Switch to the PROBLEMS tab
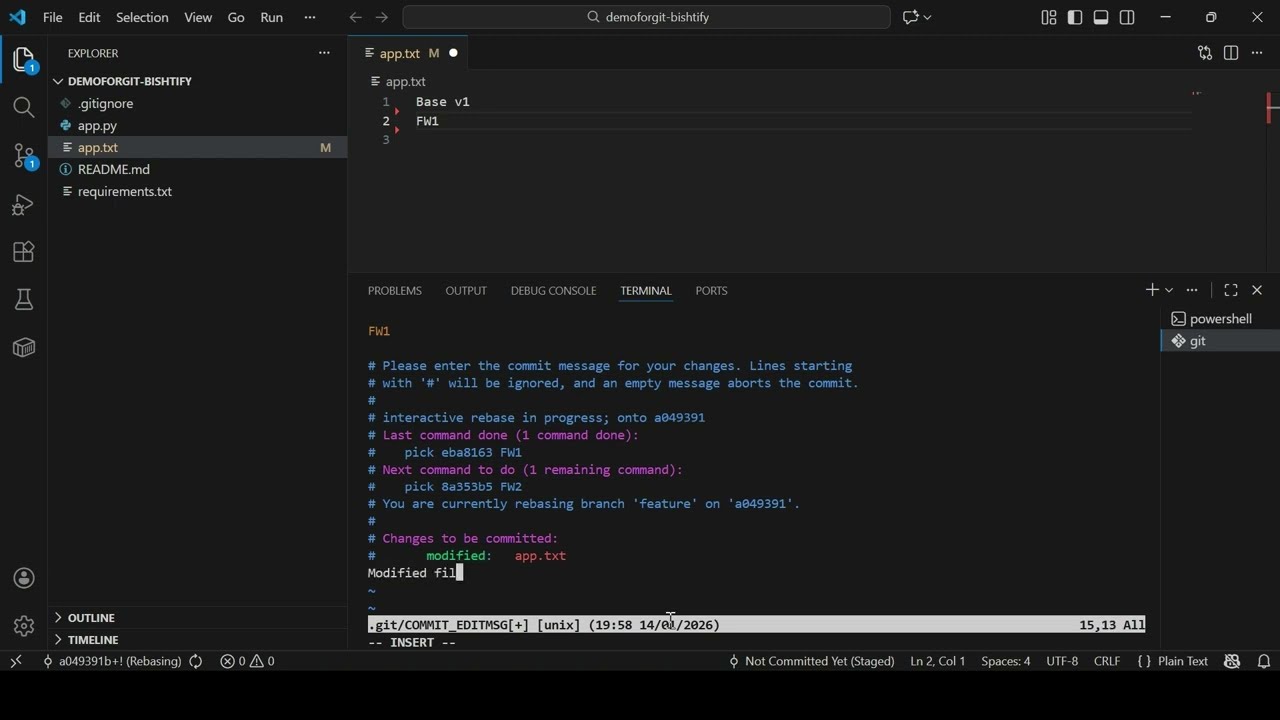This screenshot has height=720, width=1280. pos(395,290)
